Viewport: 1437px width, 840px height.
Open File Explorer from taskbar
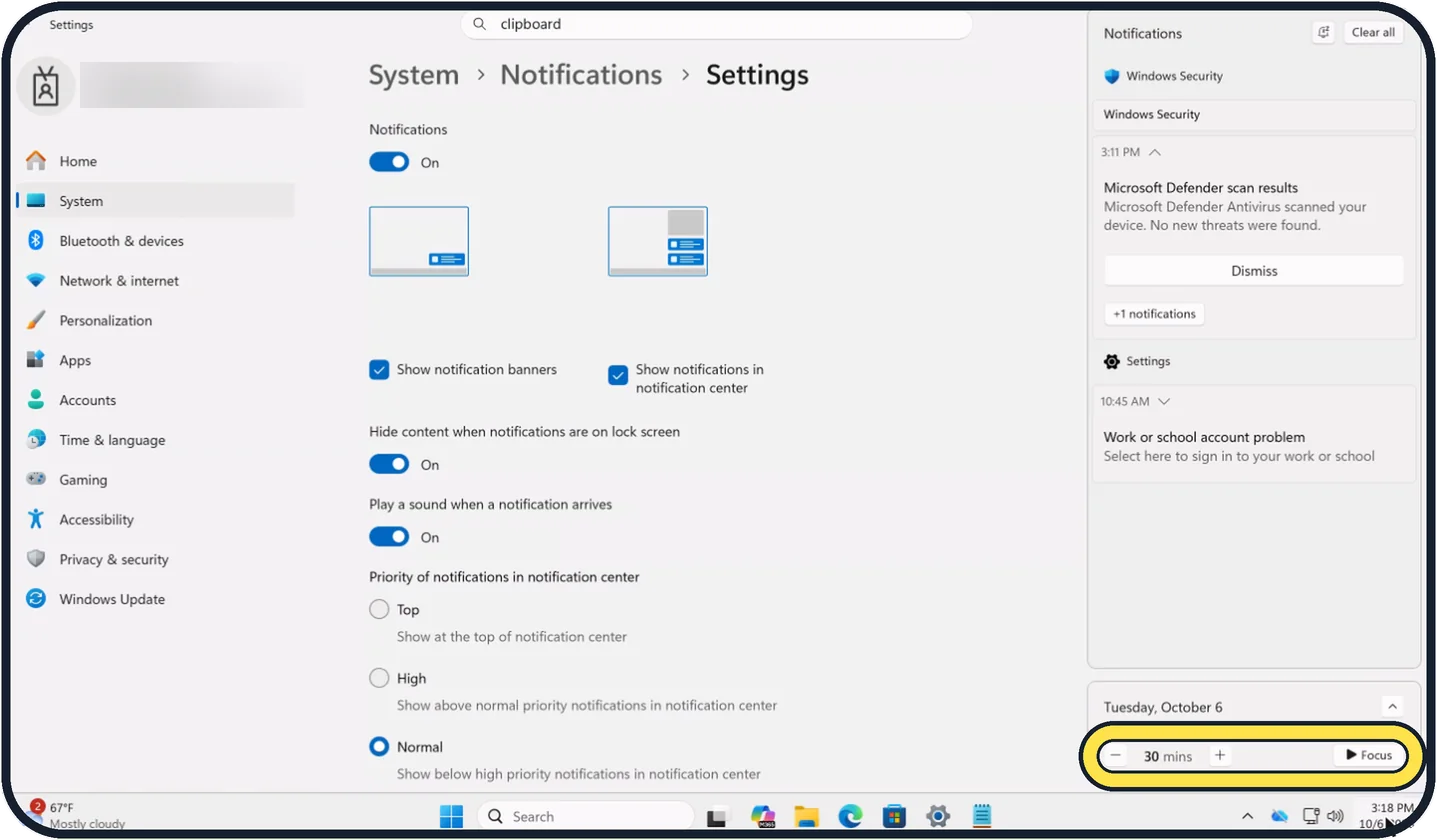(807, 817)
